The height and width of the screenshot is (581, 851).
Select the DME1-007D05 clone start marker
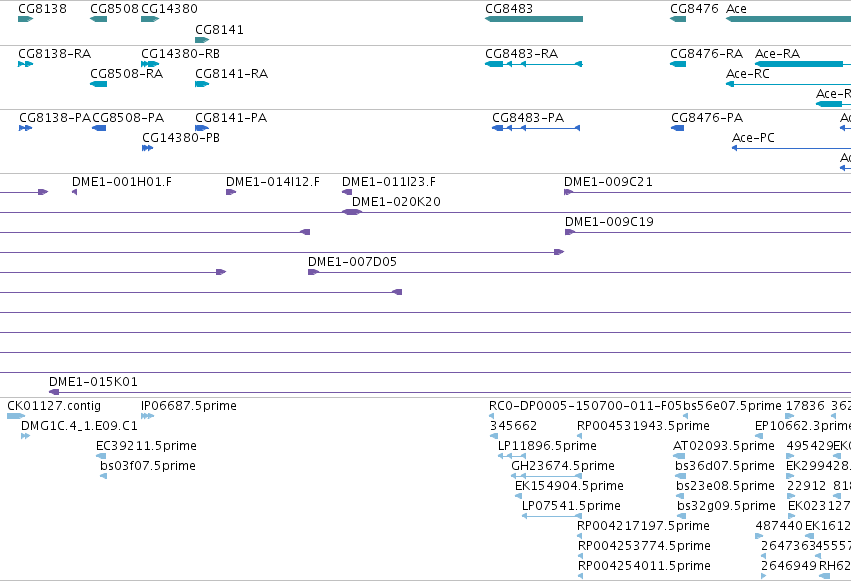pos(313,272)
